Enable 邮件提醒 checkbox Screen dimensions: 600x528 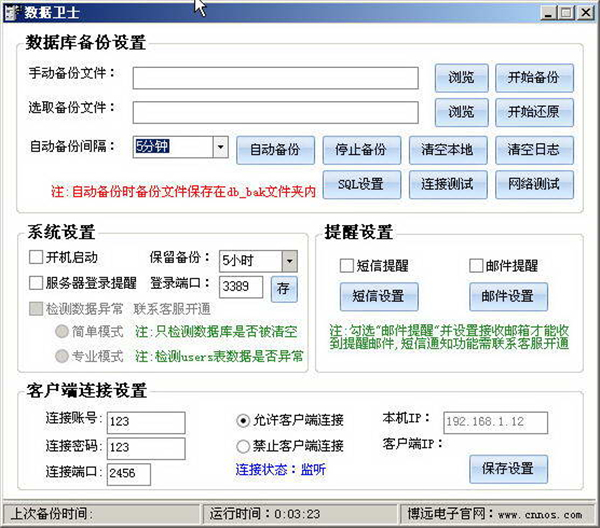(476, 266)
